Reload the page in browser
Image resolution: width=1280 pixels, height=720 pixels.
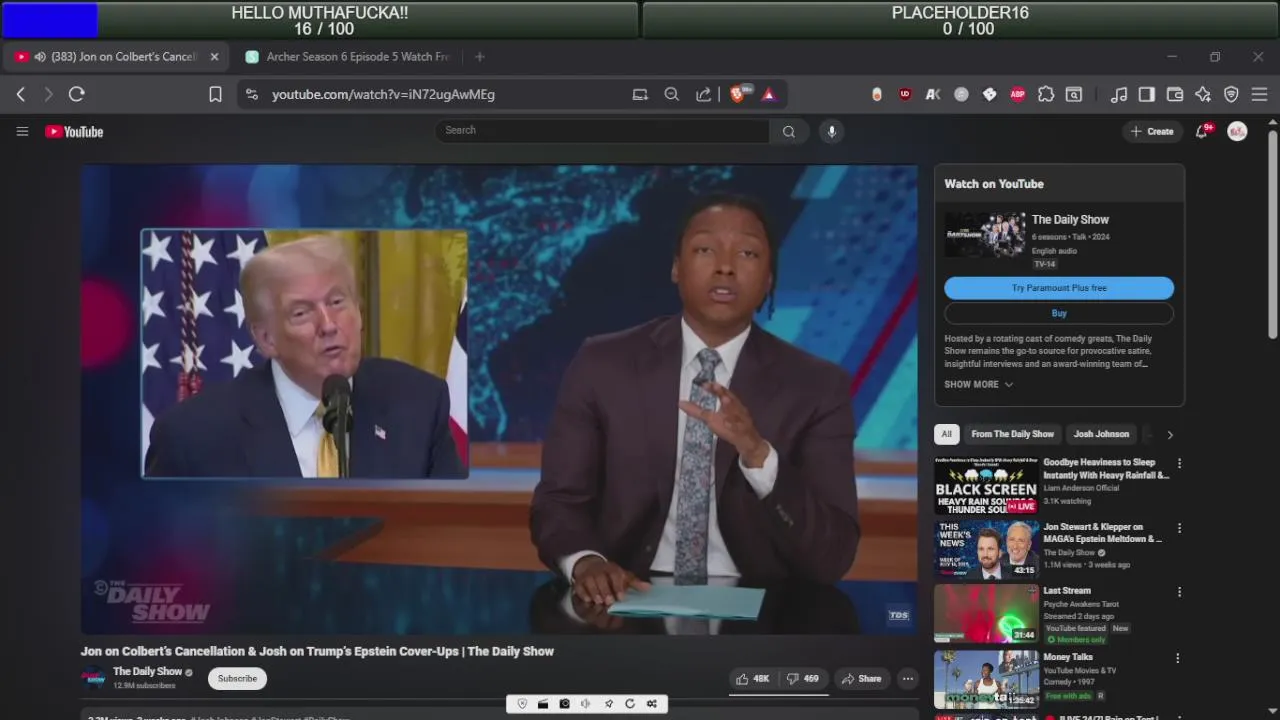[76, 94]
